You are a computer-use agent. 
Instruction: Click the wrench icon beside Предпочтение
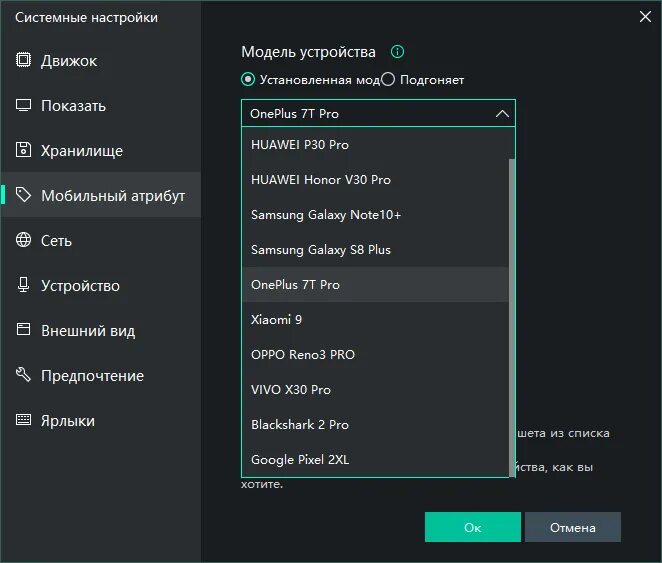click(x=24, y=375)
